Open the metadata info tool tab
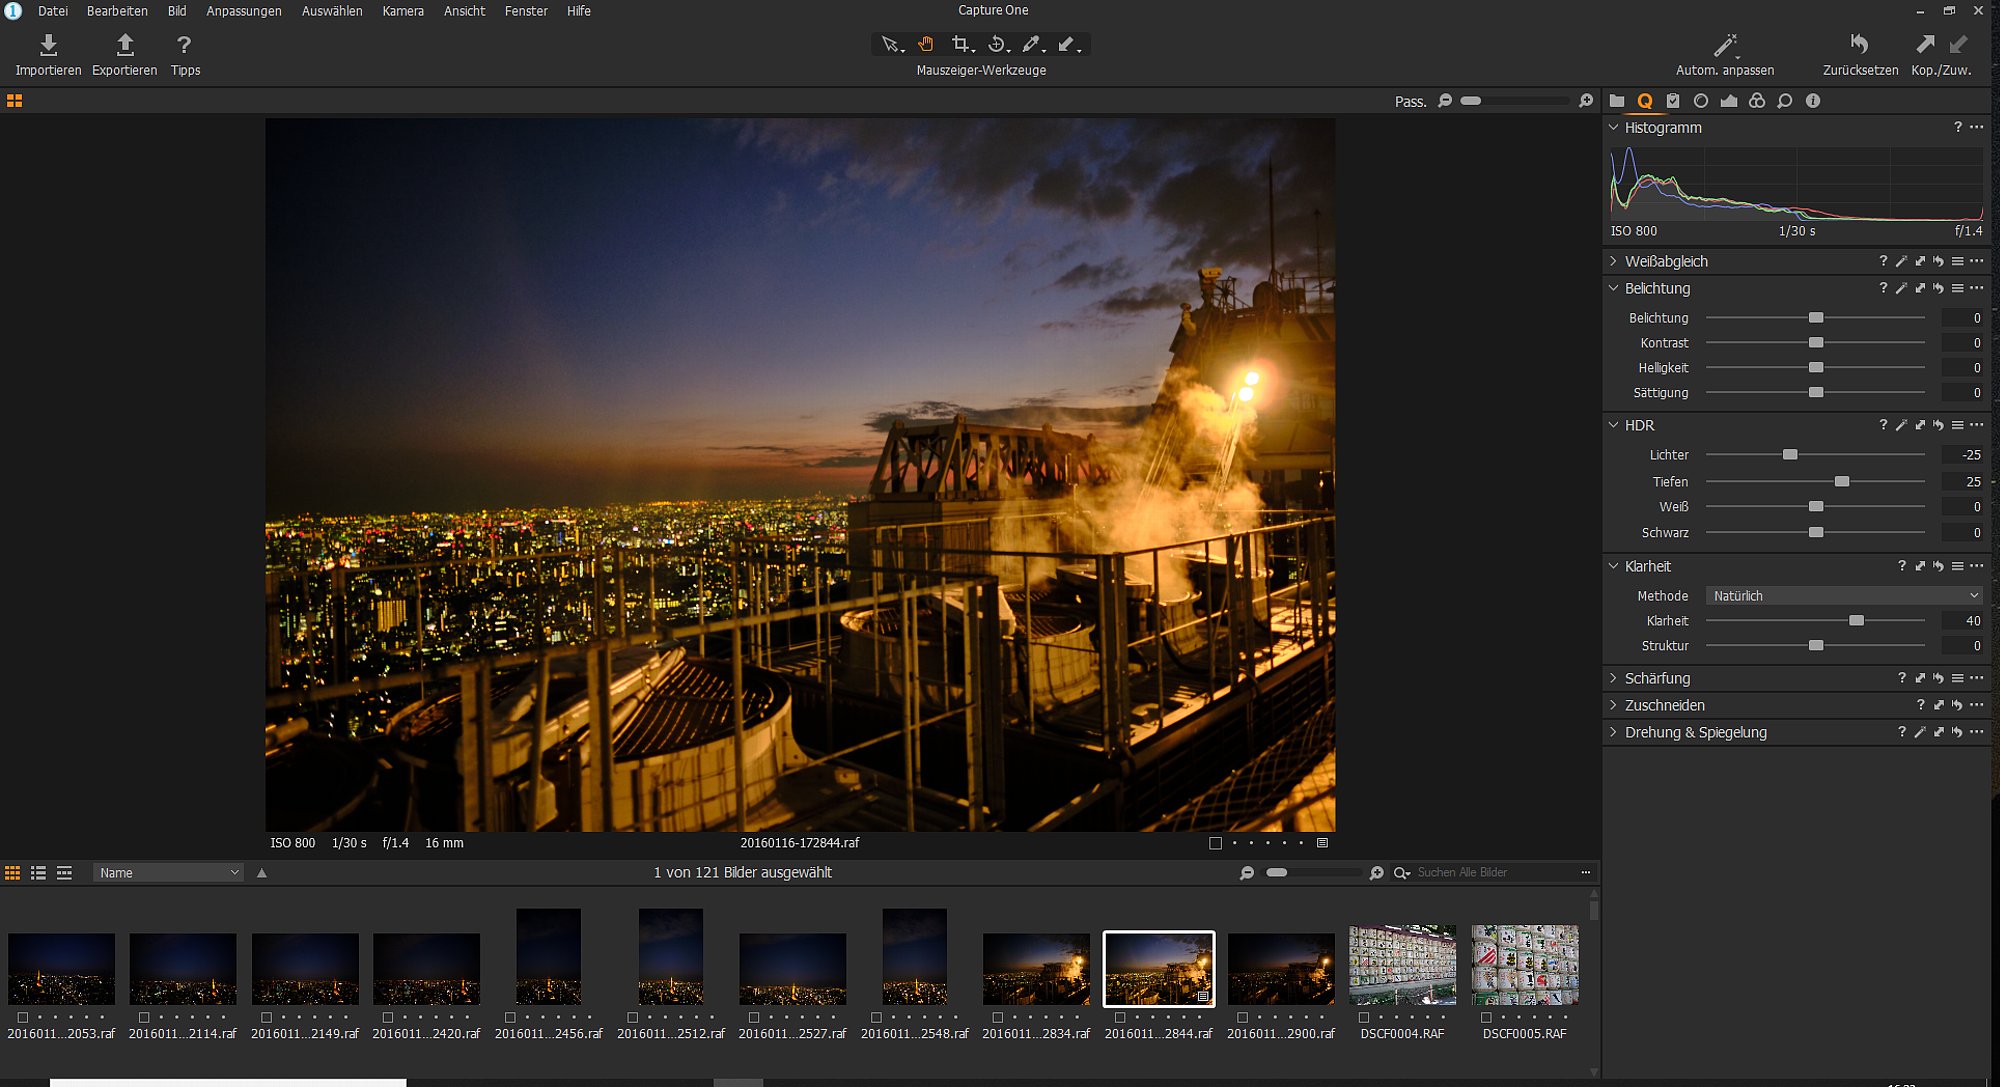This screenshot has height=1087, width=2000. (x=1813, y=101)
